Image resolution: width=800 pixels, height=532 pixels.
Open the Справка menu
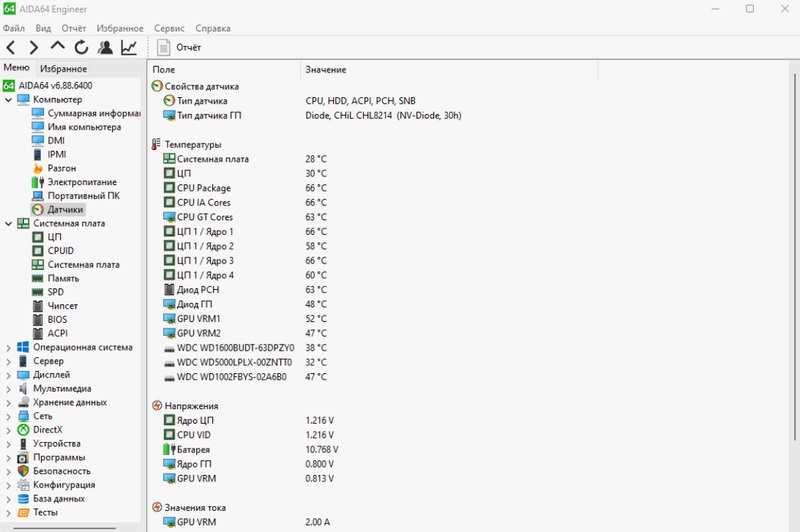pyautogui.click(x=213, y=29)
